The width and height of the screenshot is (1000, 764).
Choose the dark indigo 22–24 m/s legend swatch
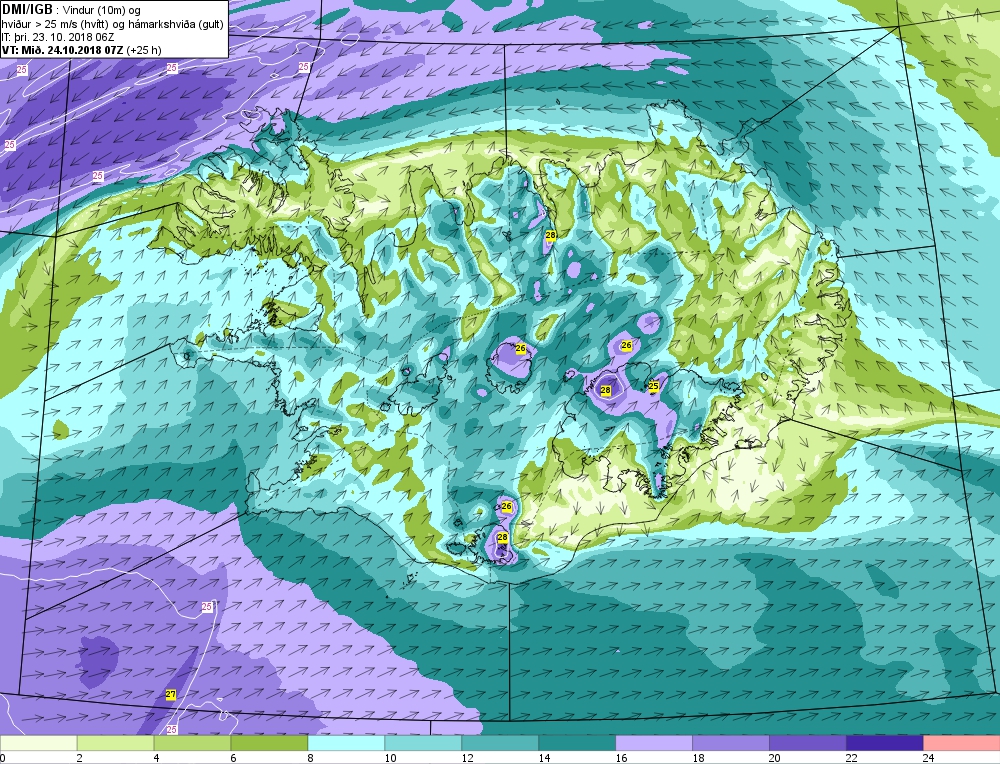pos(885,743)
